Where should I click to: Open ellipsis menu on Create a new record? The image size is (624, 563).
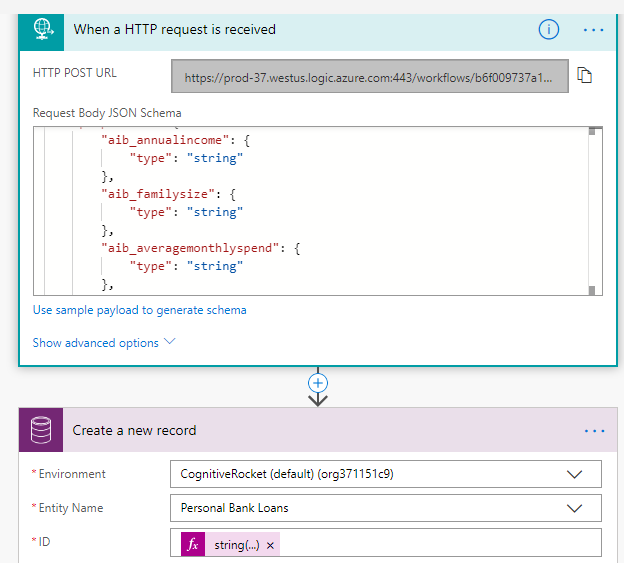pos(594,430)
